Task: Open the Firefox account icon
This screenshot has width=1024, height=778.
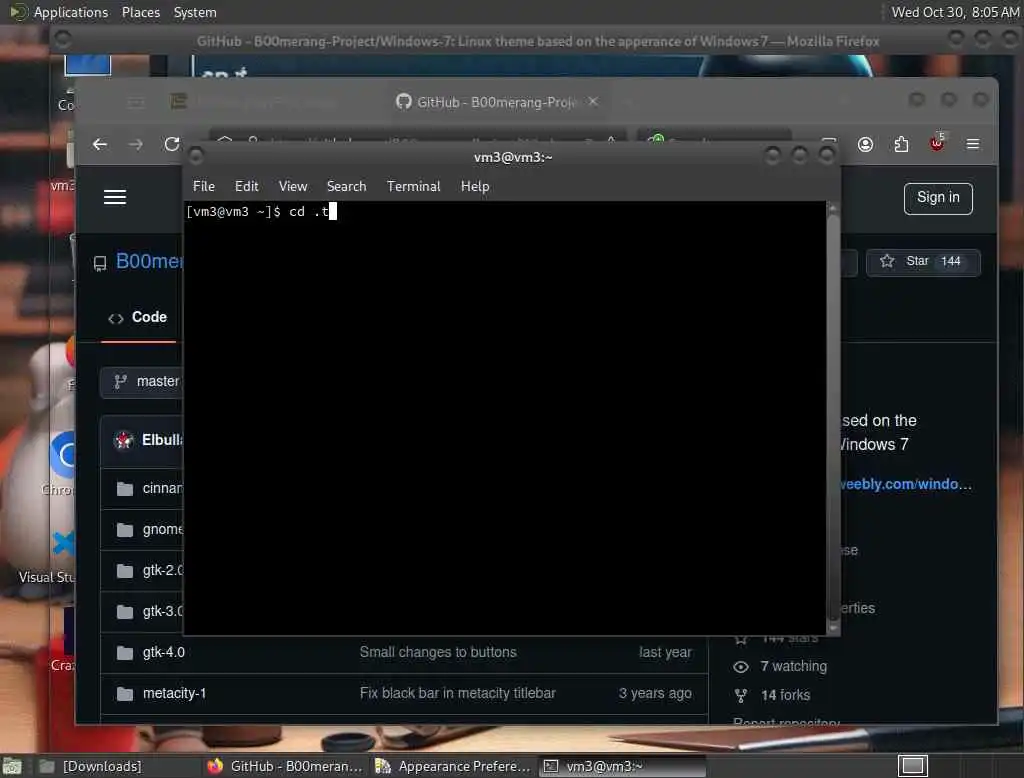Action: click(x=865, y=144)
